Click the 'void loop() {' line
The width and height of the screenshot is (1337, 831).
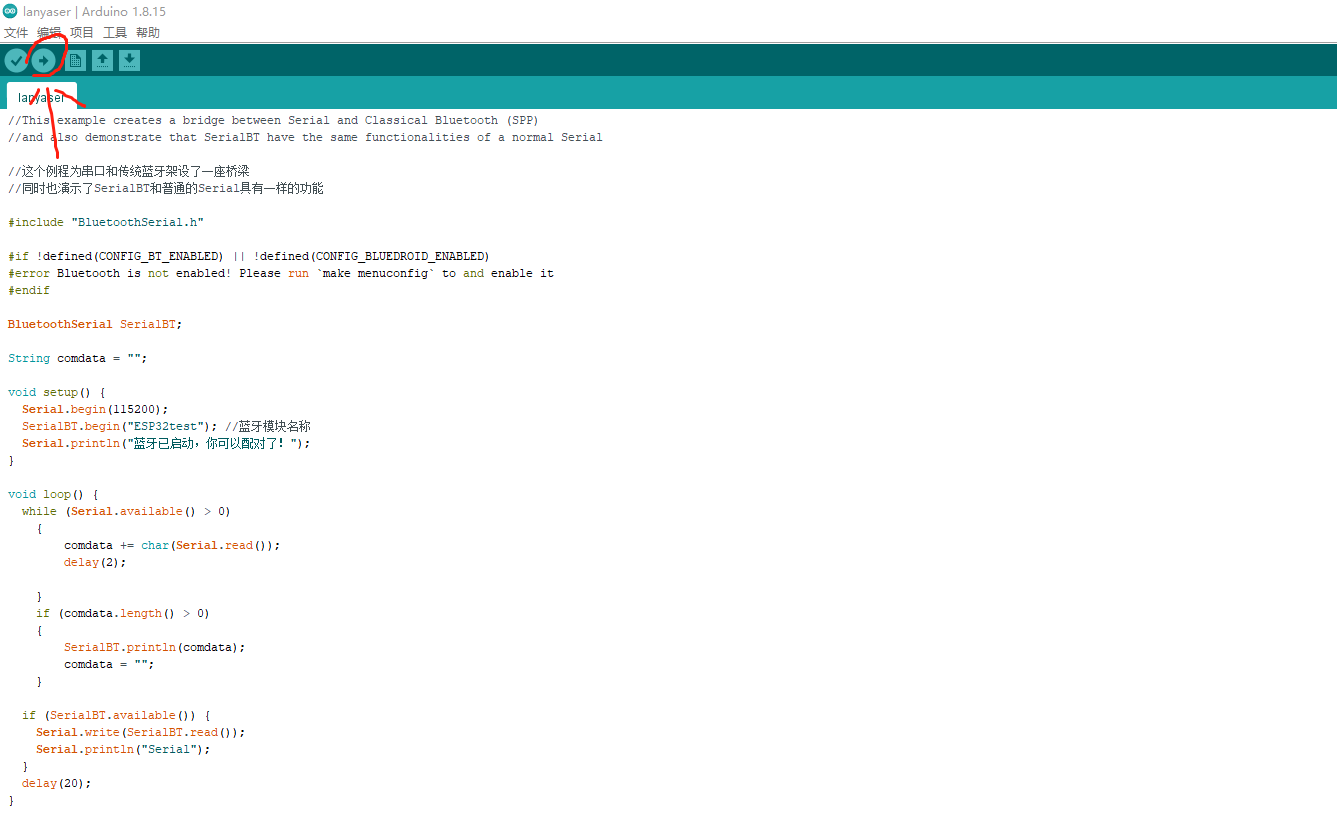point(53,494)
